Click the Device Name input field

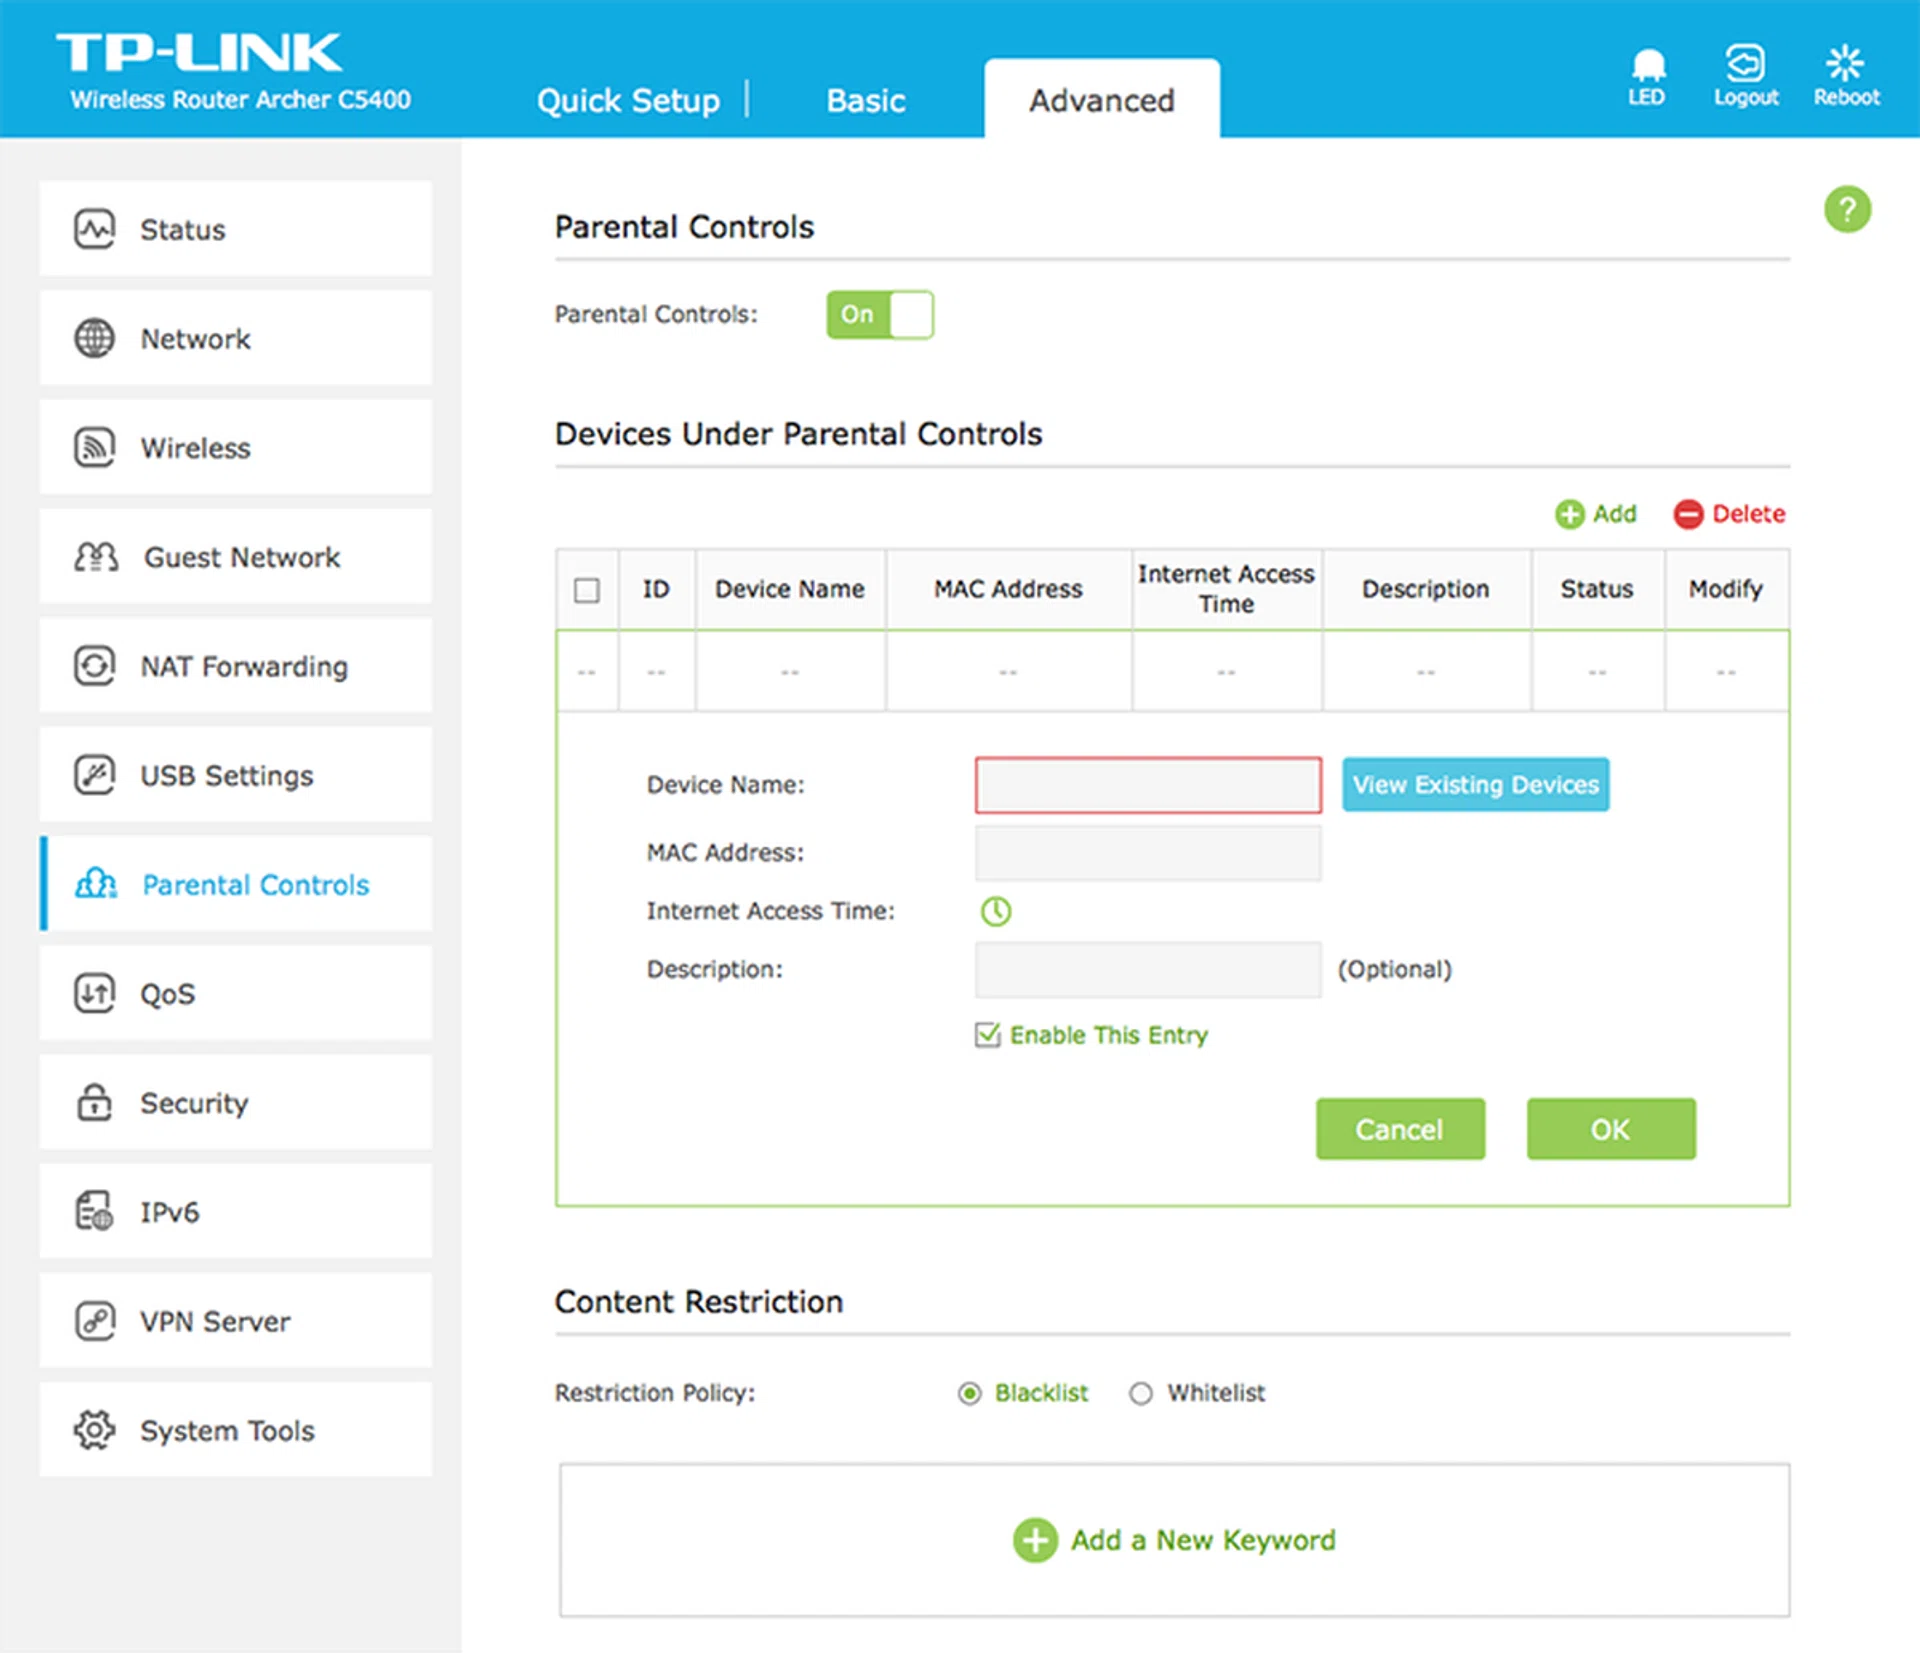1147,785
